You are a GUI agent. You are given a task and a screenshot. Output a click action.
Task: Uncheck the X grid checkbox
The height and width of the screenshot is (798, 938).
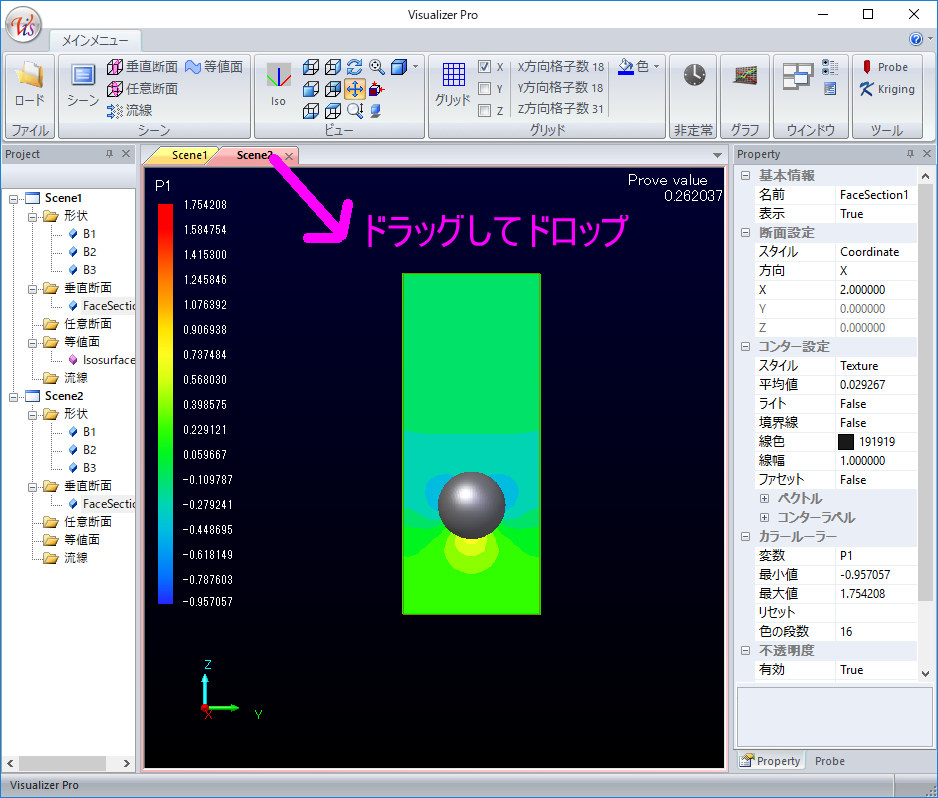(484, 67)
